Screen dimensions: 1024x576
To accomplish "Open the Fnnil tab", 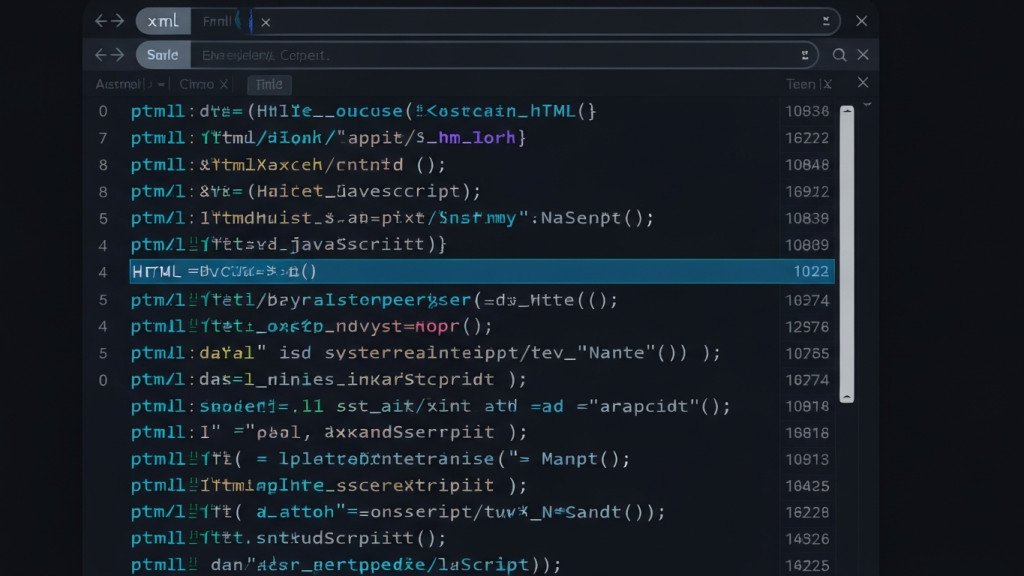I will point(217,22).
